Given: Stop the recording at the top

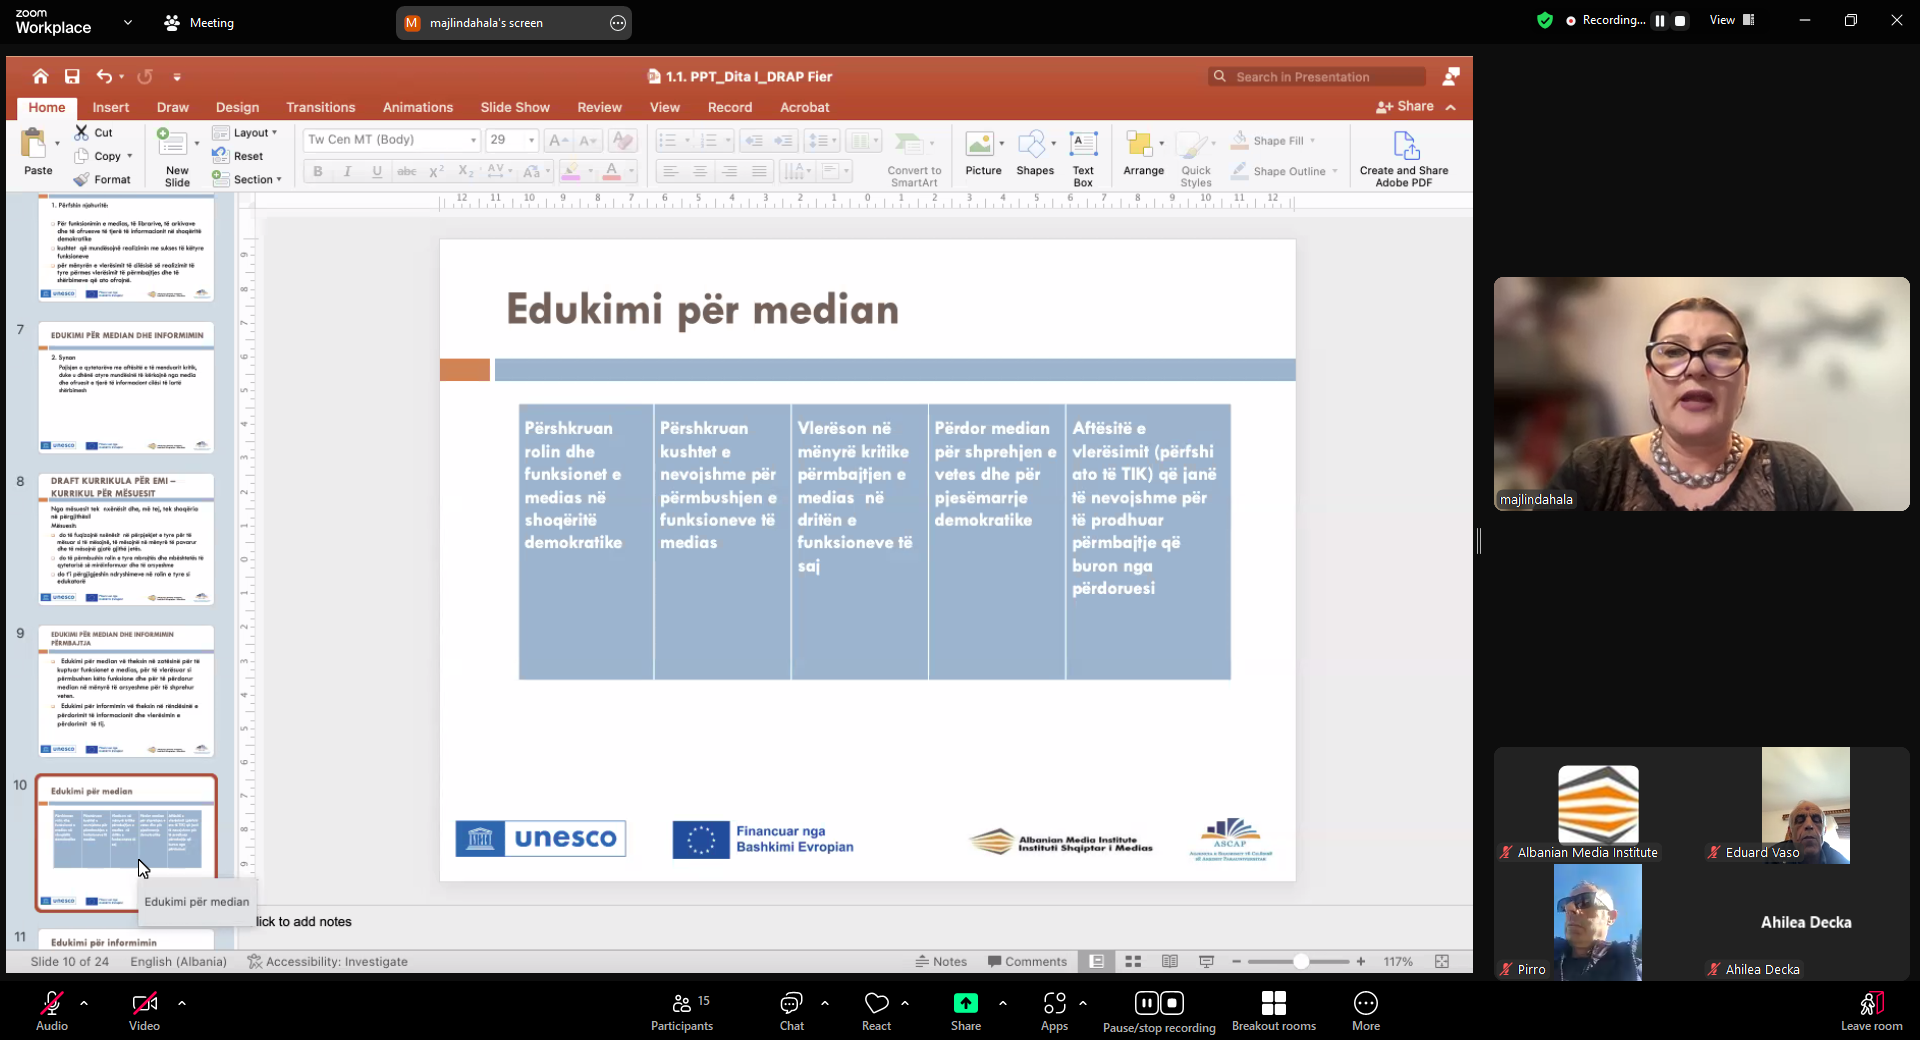Looking at the screenshot, I should tap(1680, 20).
